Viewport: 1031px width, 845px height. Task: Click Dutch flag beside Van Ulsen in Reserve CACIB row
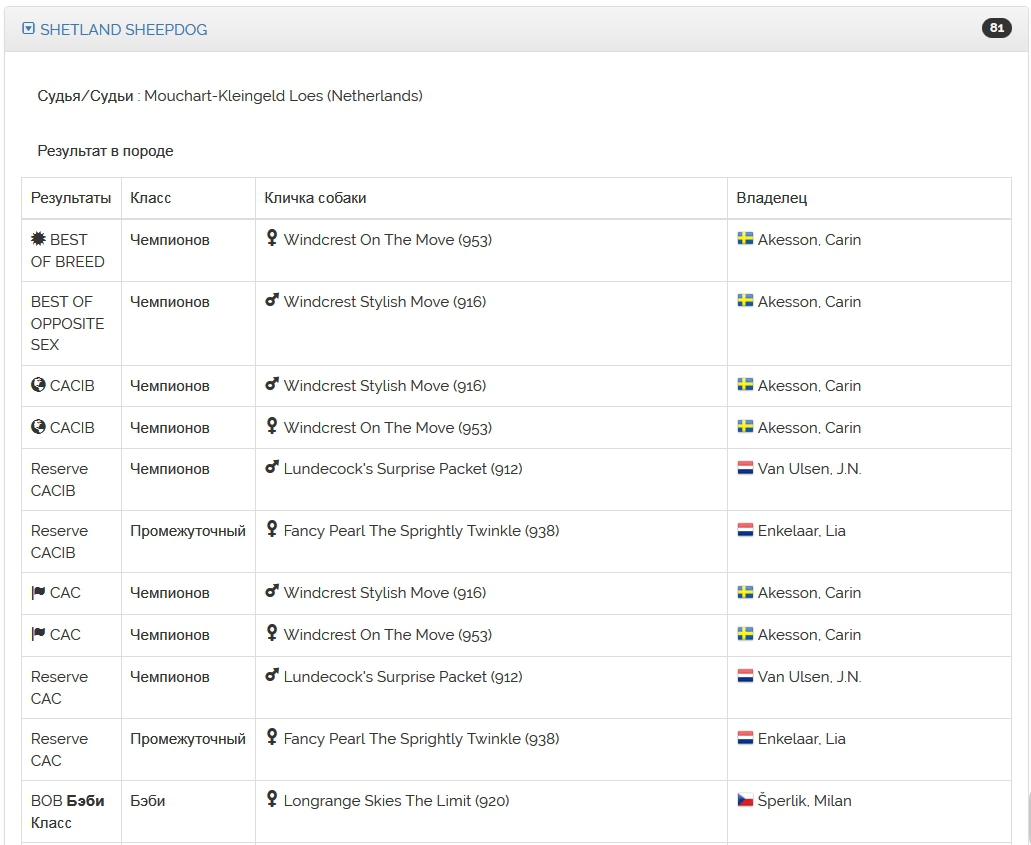(x=745, y=468)
